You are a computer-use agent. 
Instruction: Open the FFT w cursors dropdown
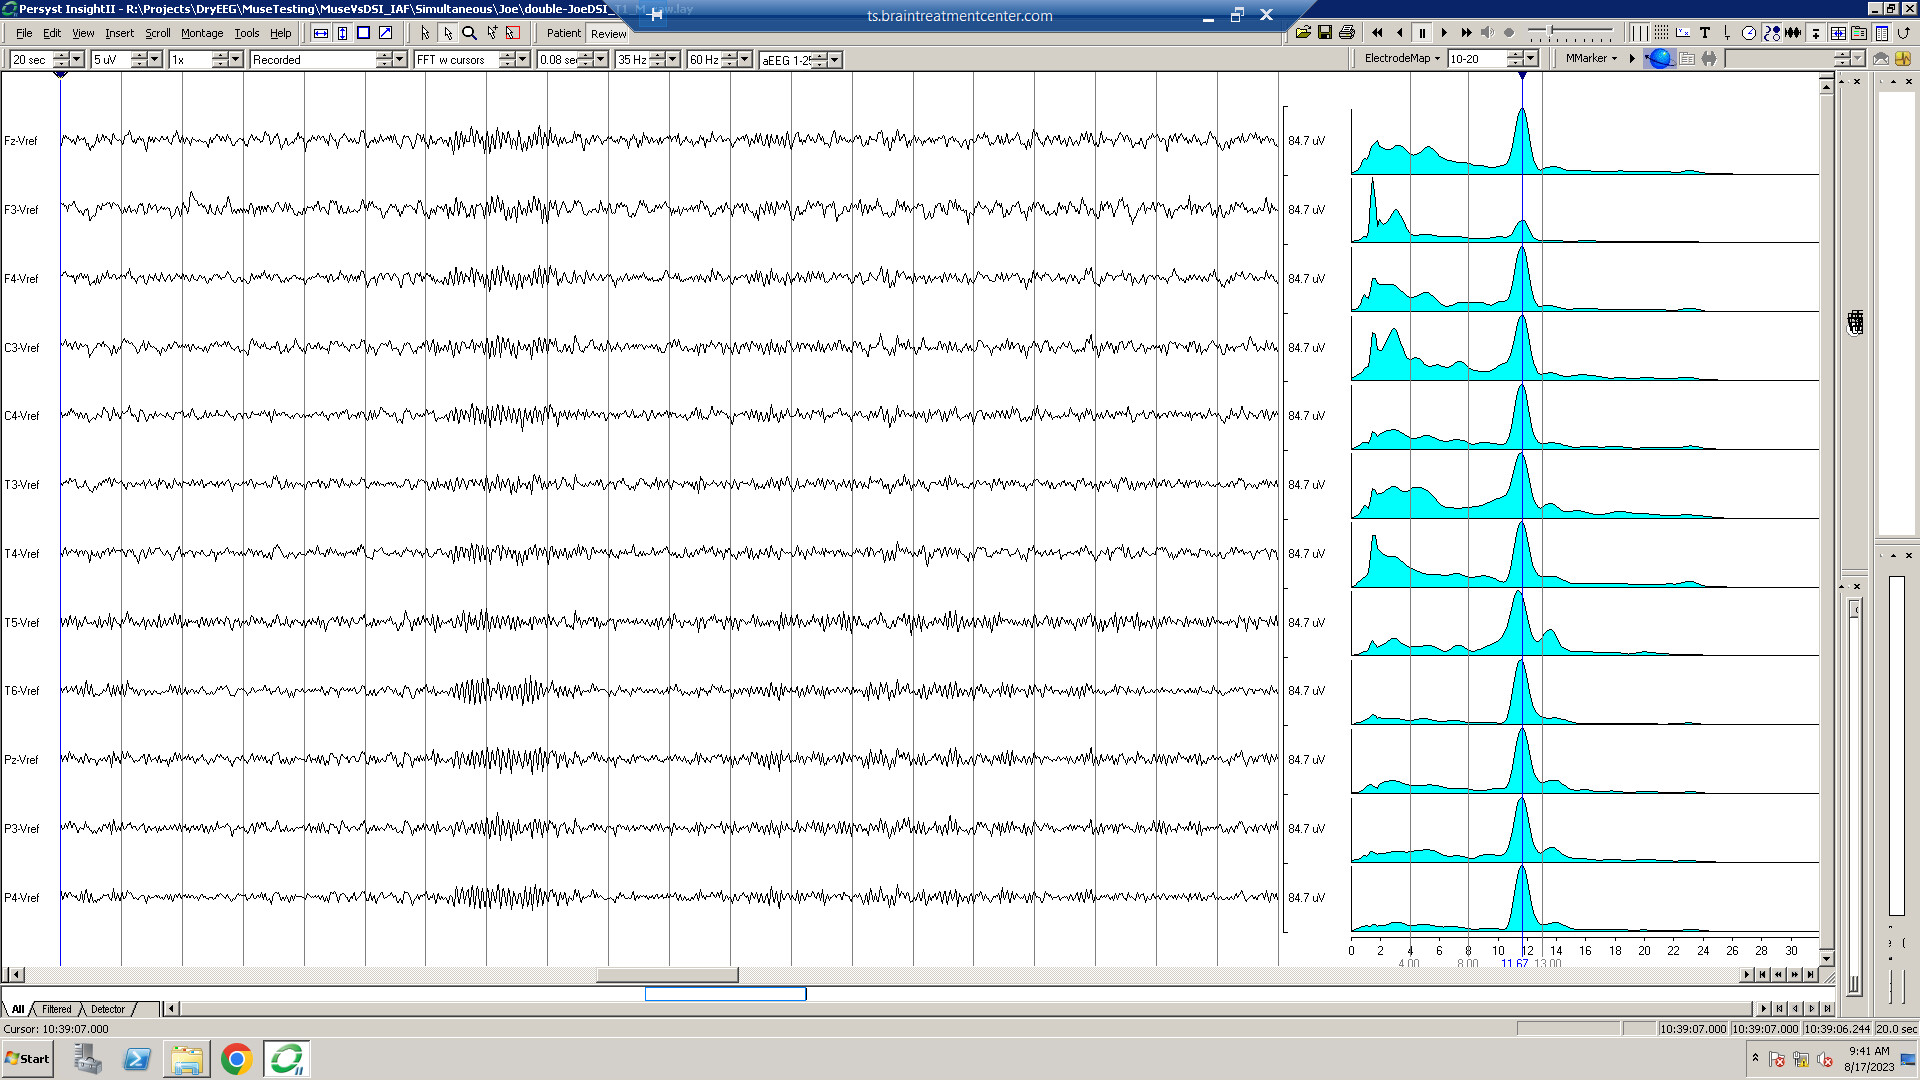(x=522, y=60)
